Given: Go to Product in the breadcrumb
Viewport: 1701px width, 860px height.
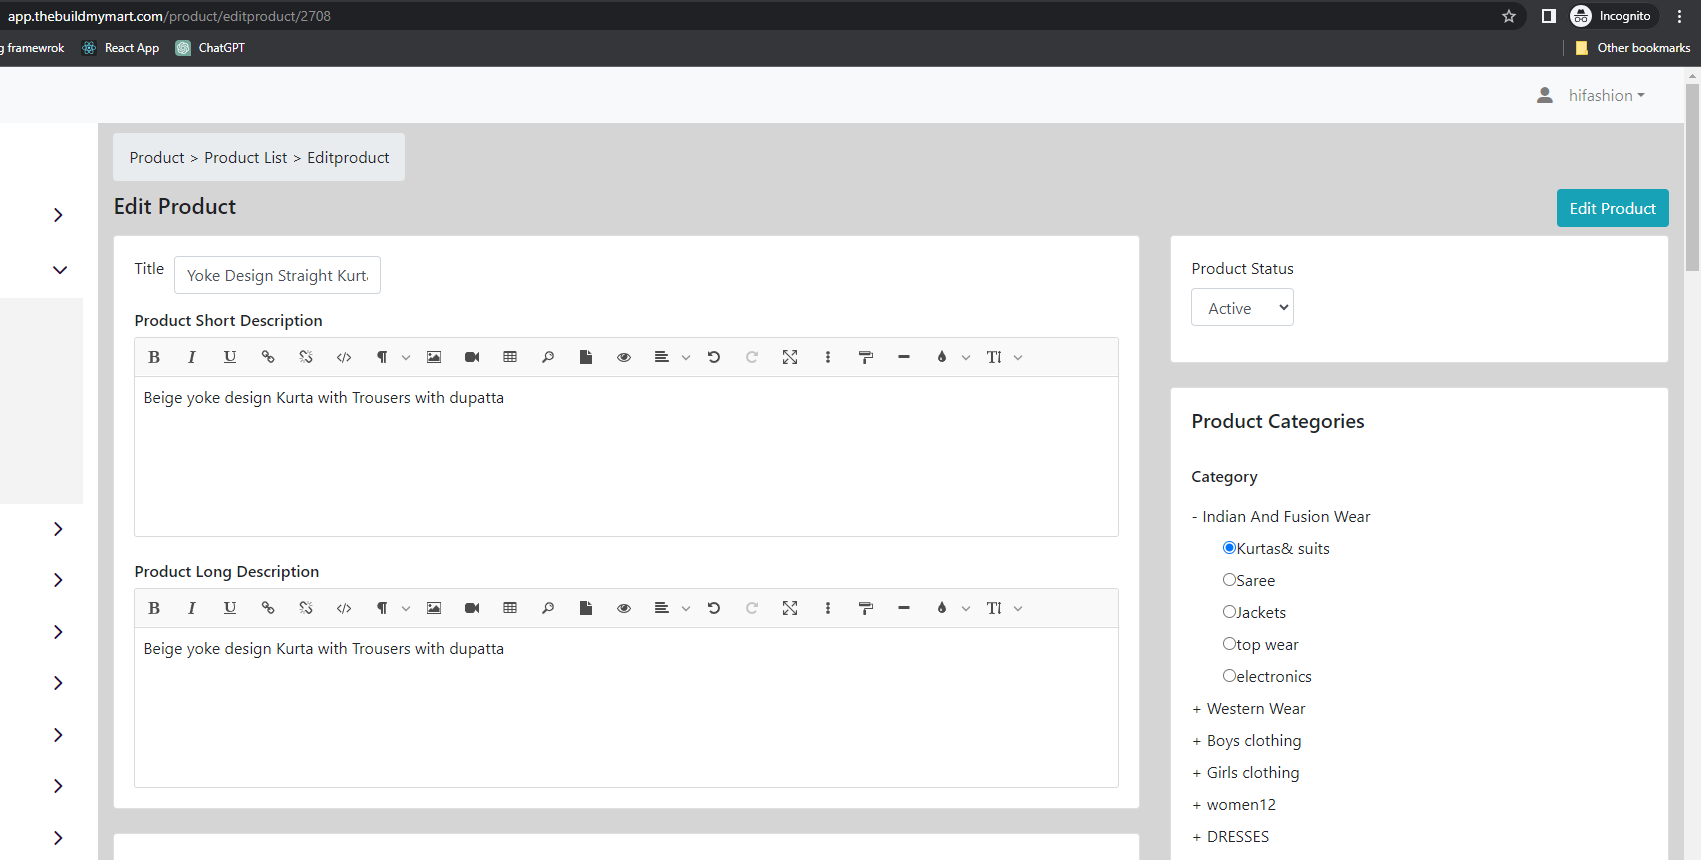Looking at the screenshot, I should pyautogui.click(x=157, y=158).
